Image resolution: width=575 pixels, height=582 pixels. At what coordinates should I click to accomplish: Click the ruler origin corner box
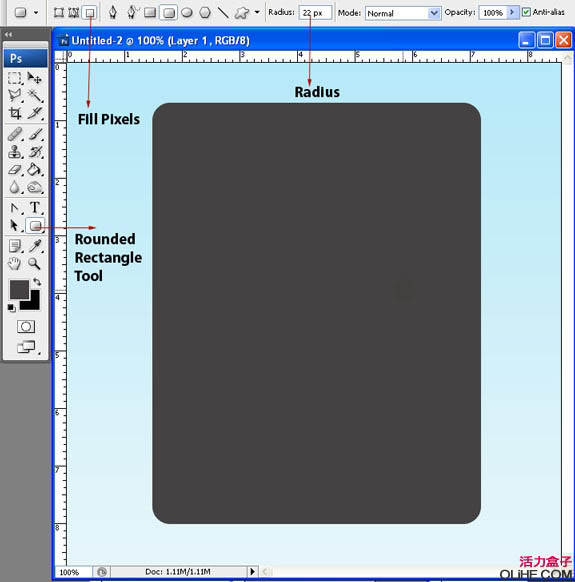pyautogui.click(x=60, y=57)
